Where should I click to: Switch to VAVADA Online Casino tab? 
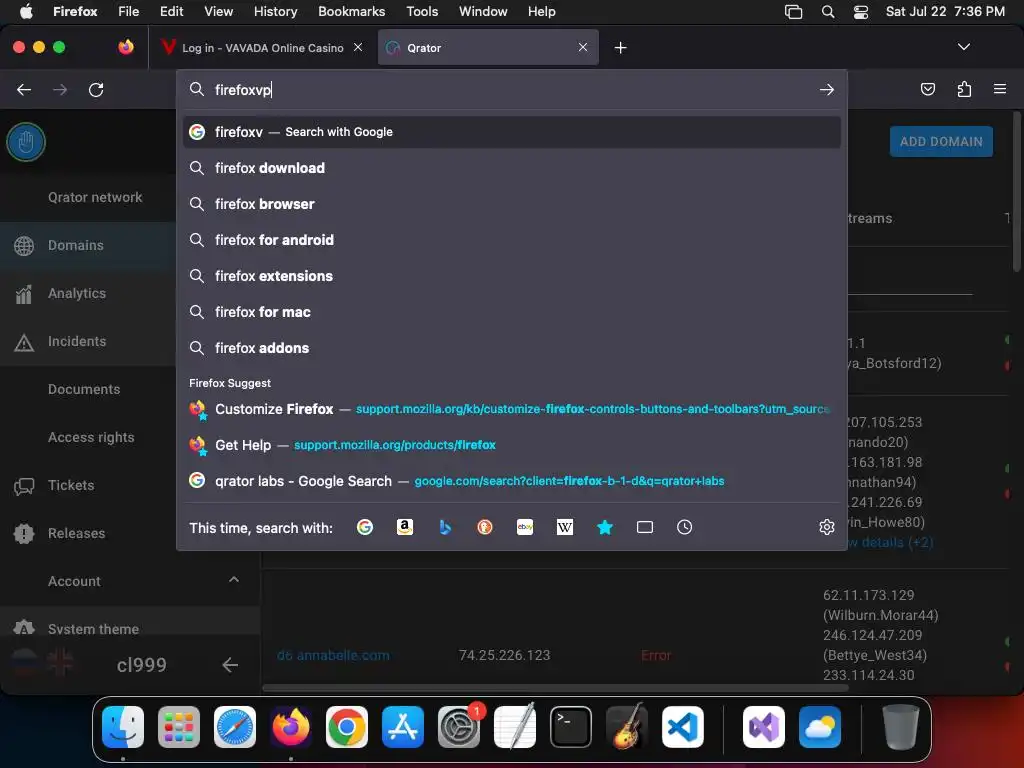(x=262, y=48)
